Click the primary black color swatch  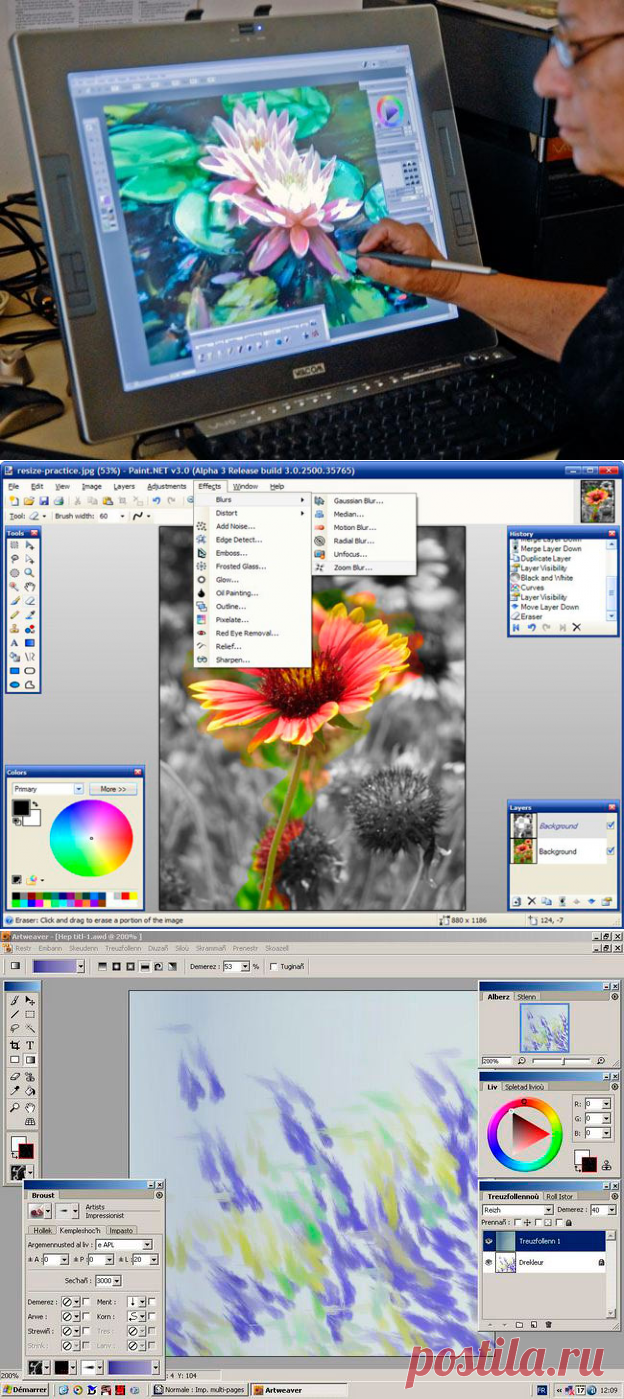tap(20, 806)
